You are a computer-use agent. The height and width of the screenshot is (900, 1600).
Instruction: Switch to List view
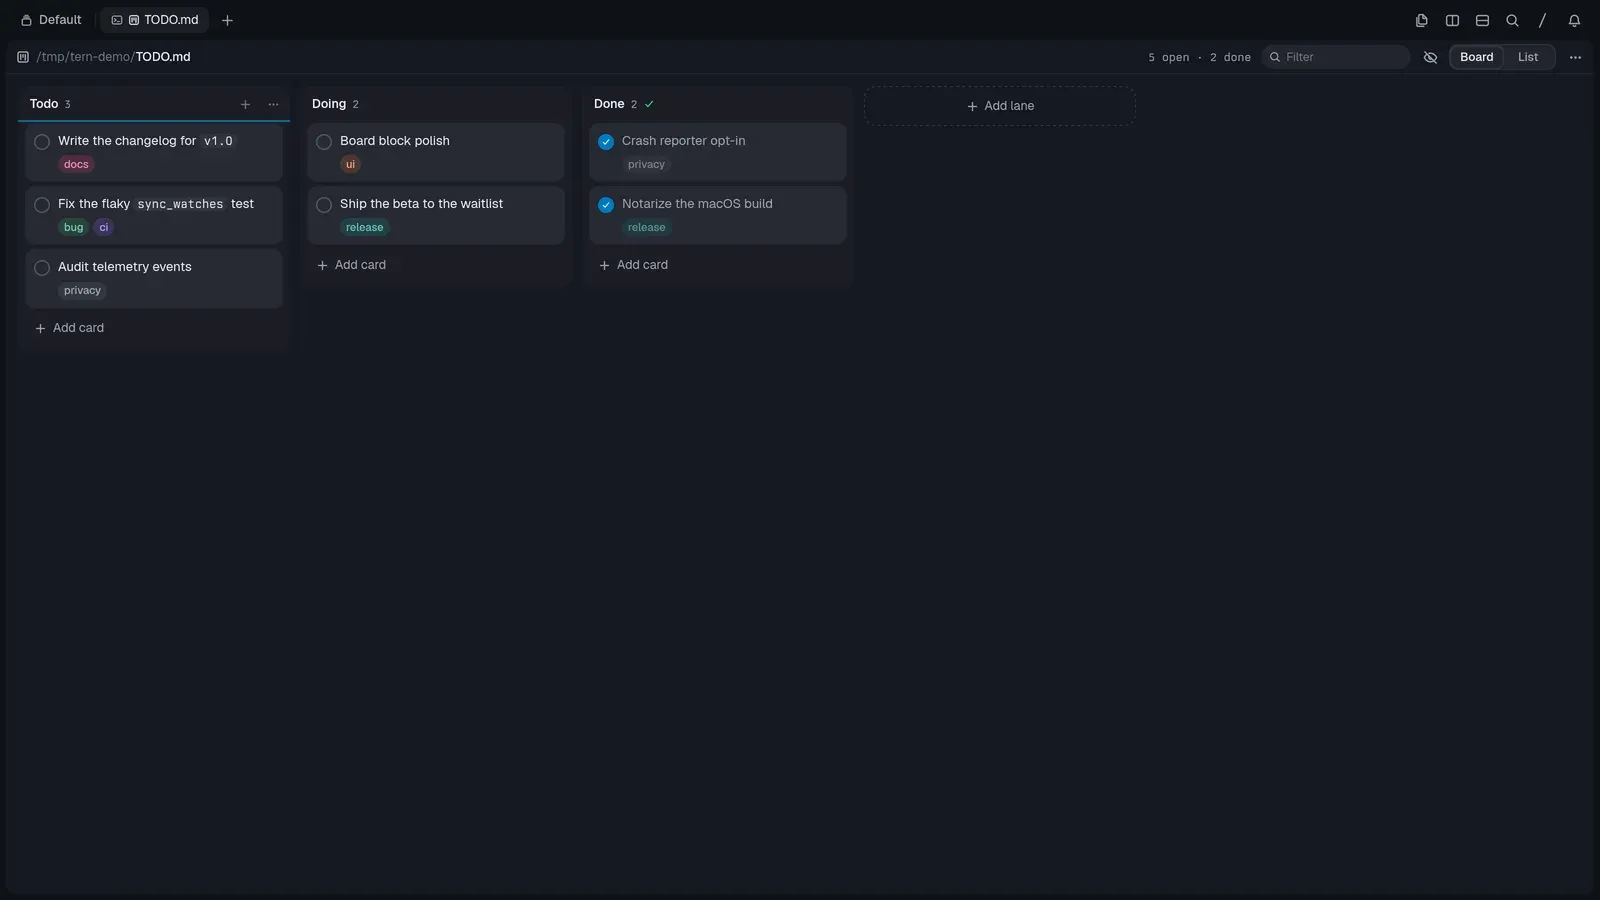(1527, 57)
